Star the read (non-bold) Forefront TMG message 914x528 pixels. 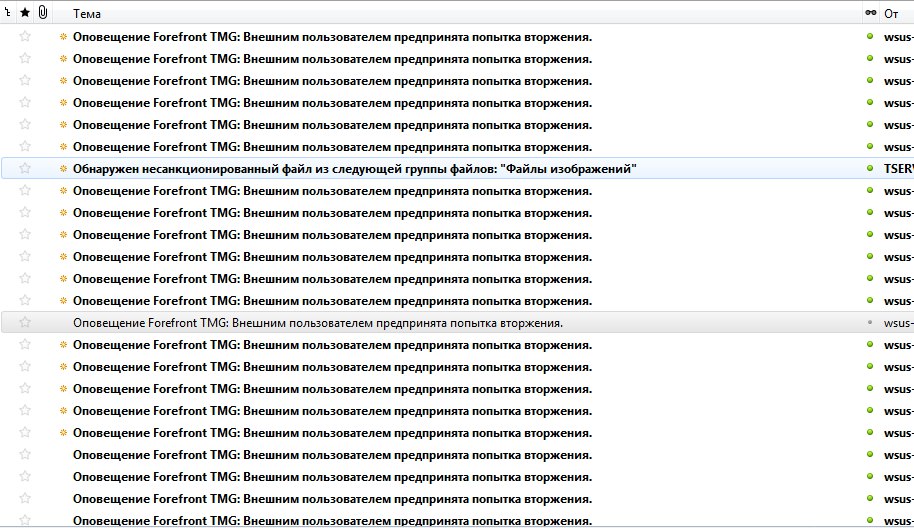pos(25,323)
